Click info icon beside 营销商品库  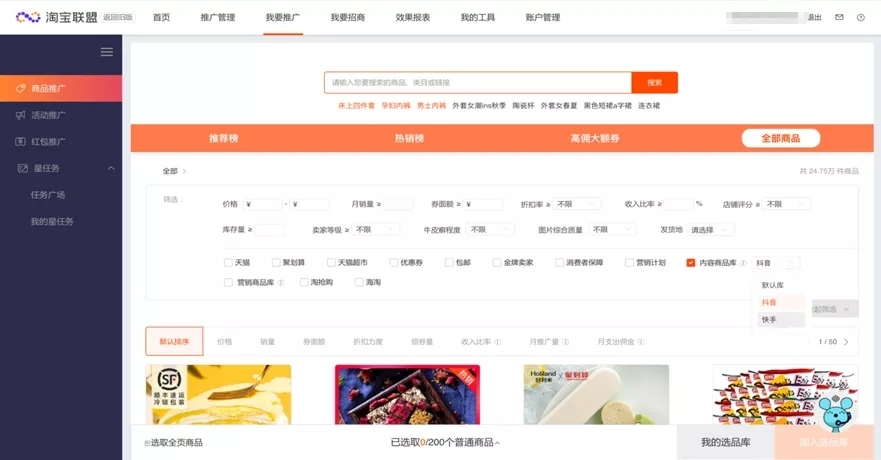tap(281, 283)
